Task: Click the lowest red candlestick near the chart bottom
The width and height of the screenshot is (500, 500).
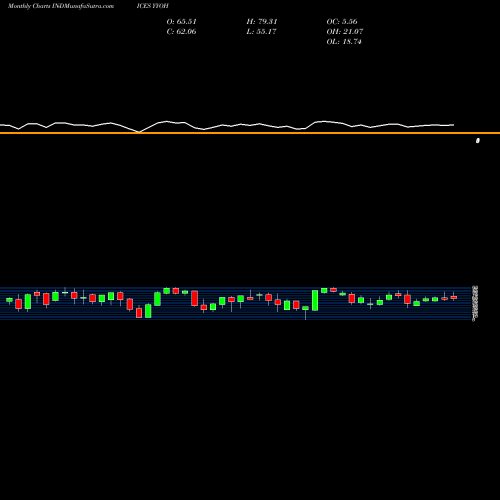Action: coord(139,313)
